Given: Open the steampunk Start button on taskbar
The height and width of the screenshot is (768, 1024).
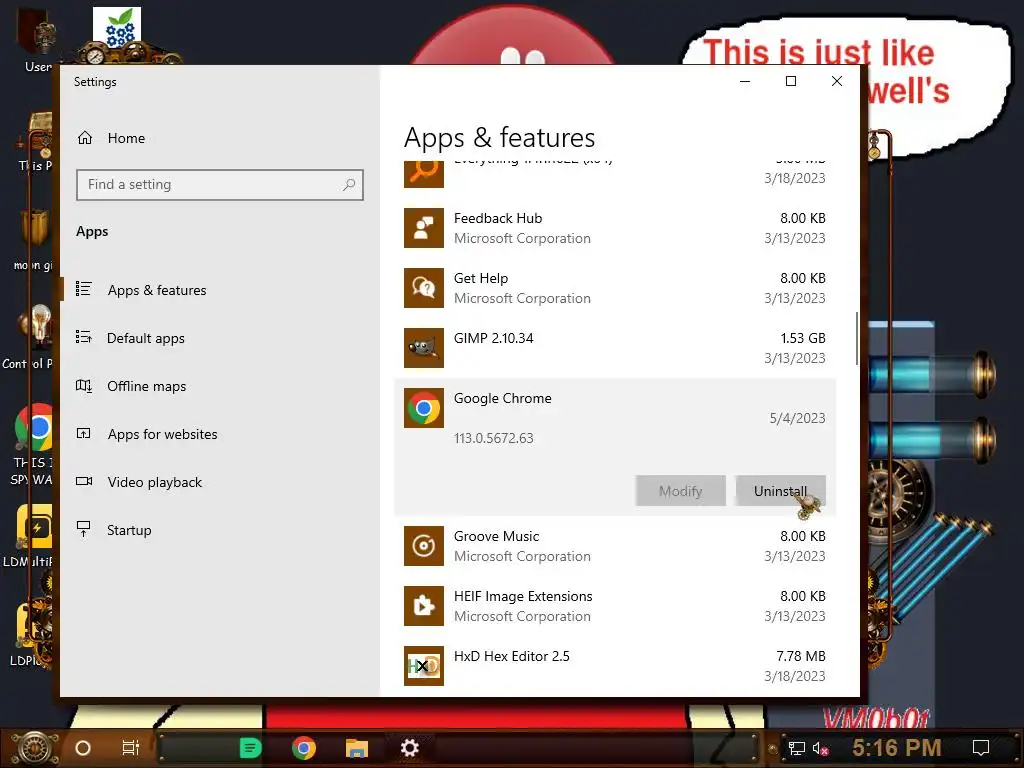Looking at the screenshot, I should point(35,748).
